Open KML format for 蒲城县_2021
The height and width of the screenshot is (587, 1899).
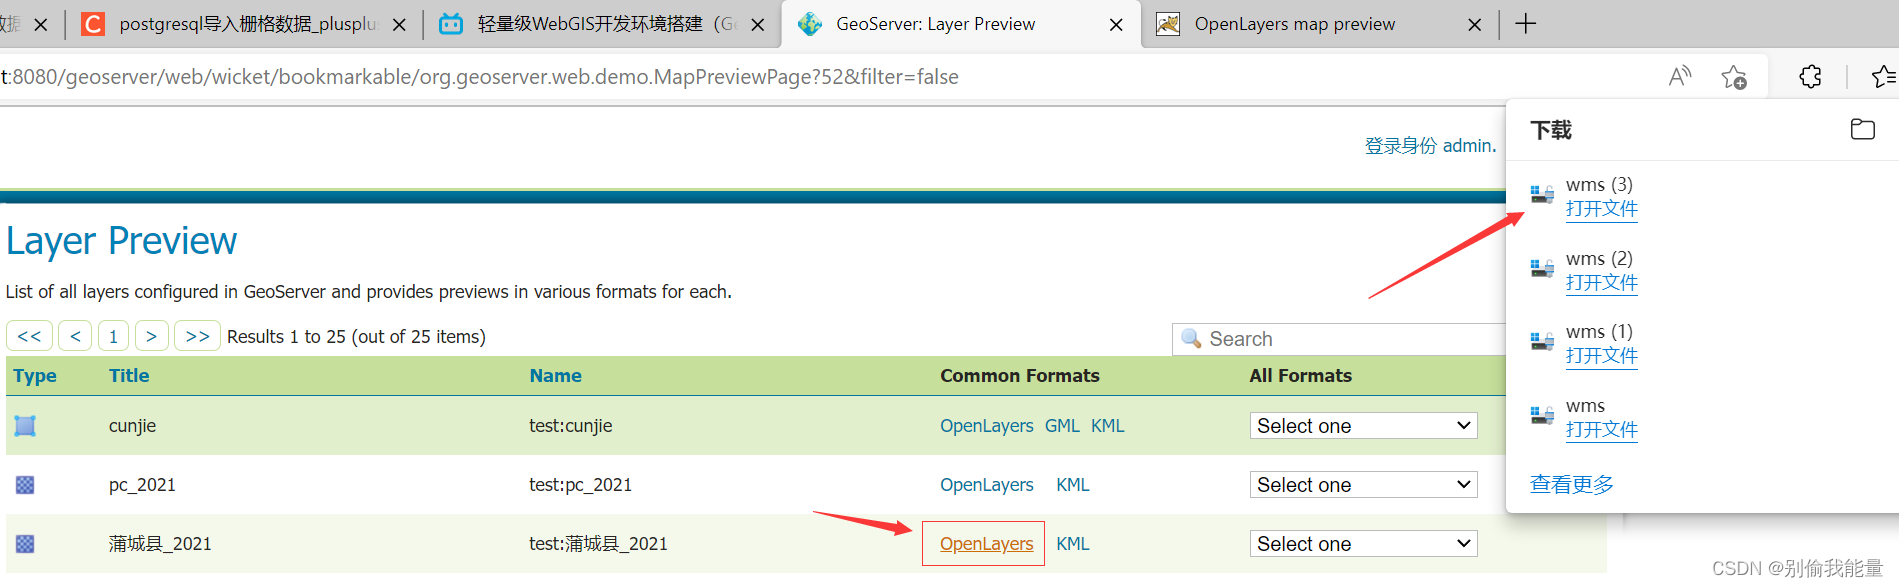coord(1072,544)
